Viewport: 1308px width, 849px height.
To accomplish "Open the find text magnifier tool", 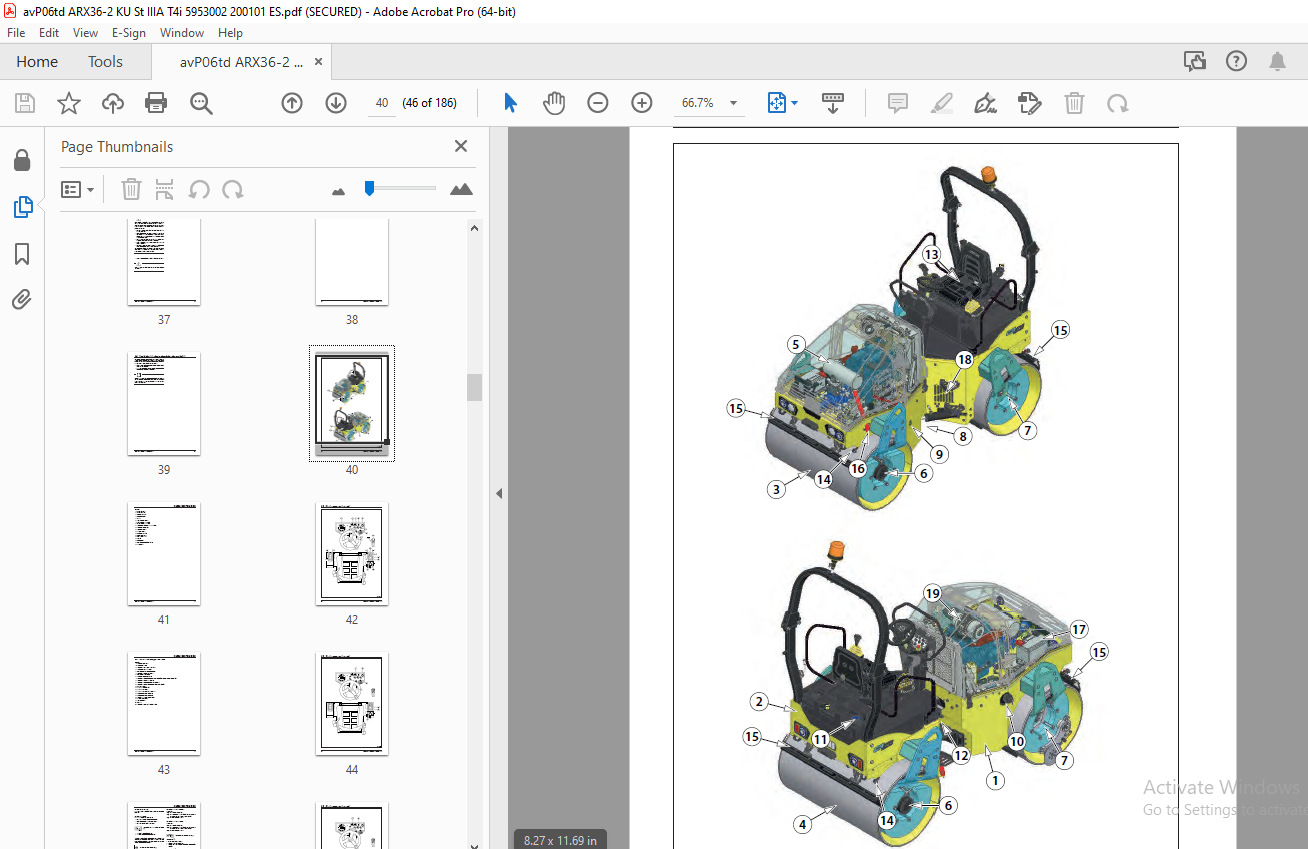I will click(x=201, y=103).
